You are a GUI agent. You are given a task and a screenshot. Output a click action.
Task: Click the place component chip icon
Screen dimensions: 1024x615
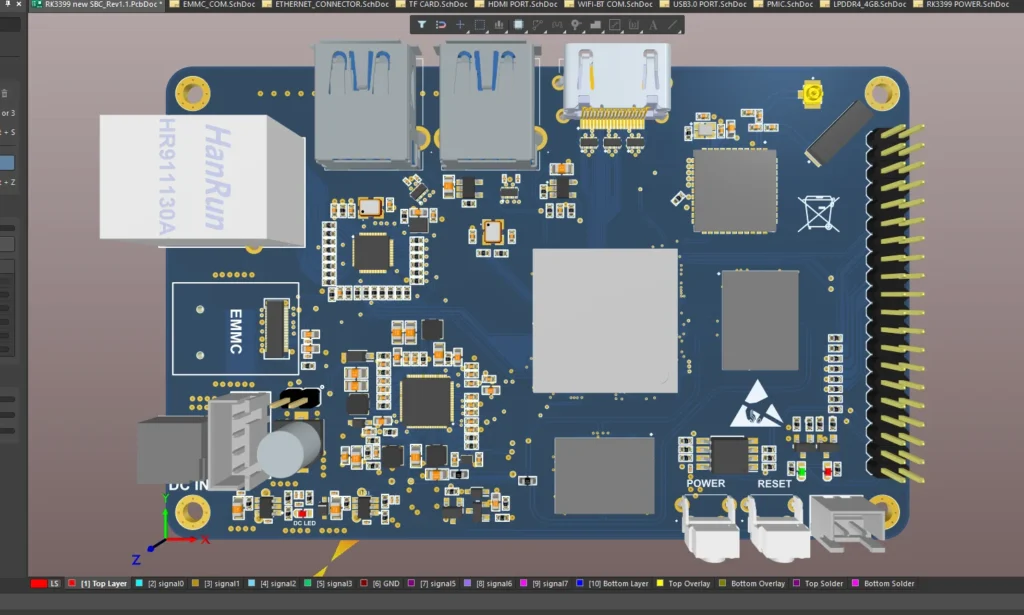(x=518, y=24)
